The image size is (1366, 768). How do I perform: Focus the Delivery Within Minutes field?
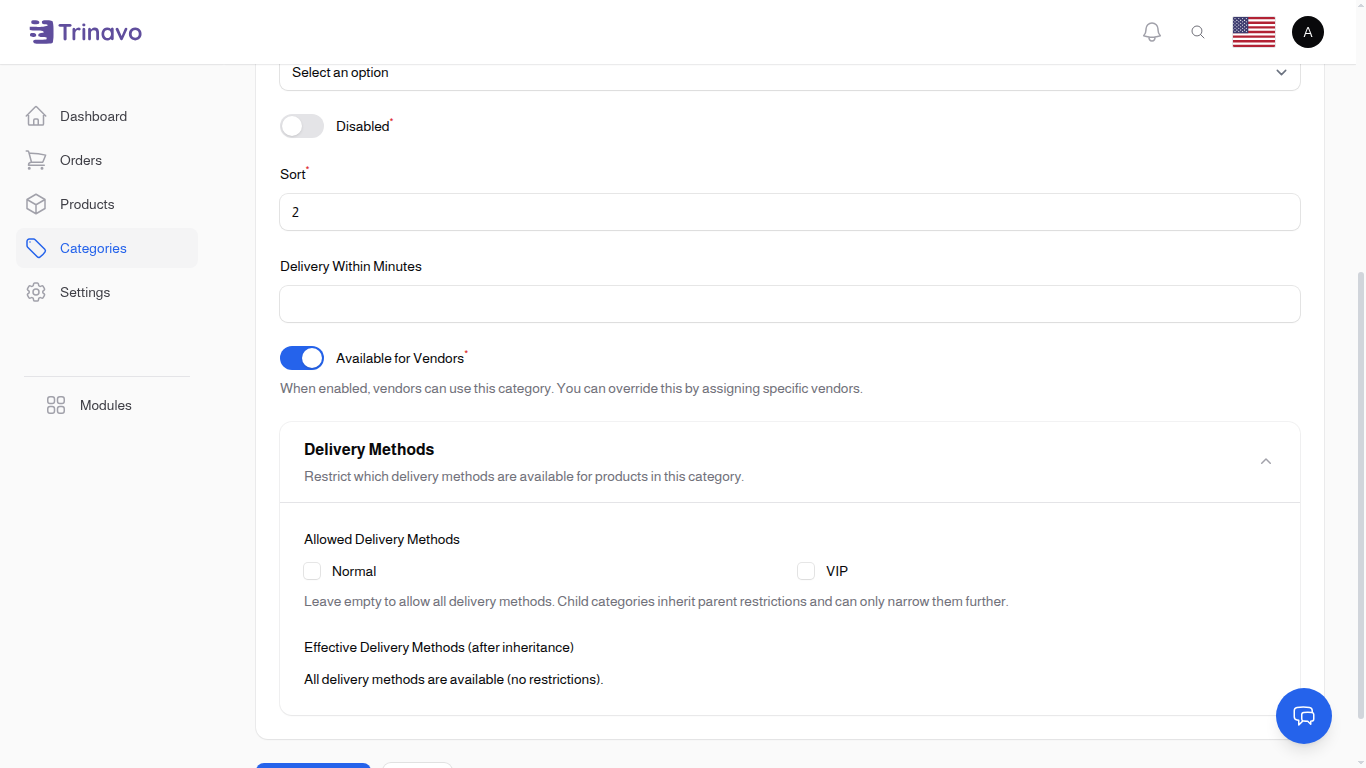coord(789,304)
